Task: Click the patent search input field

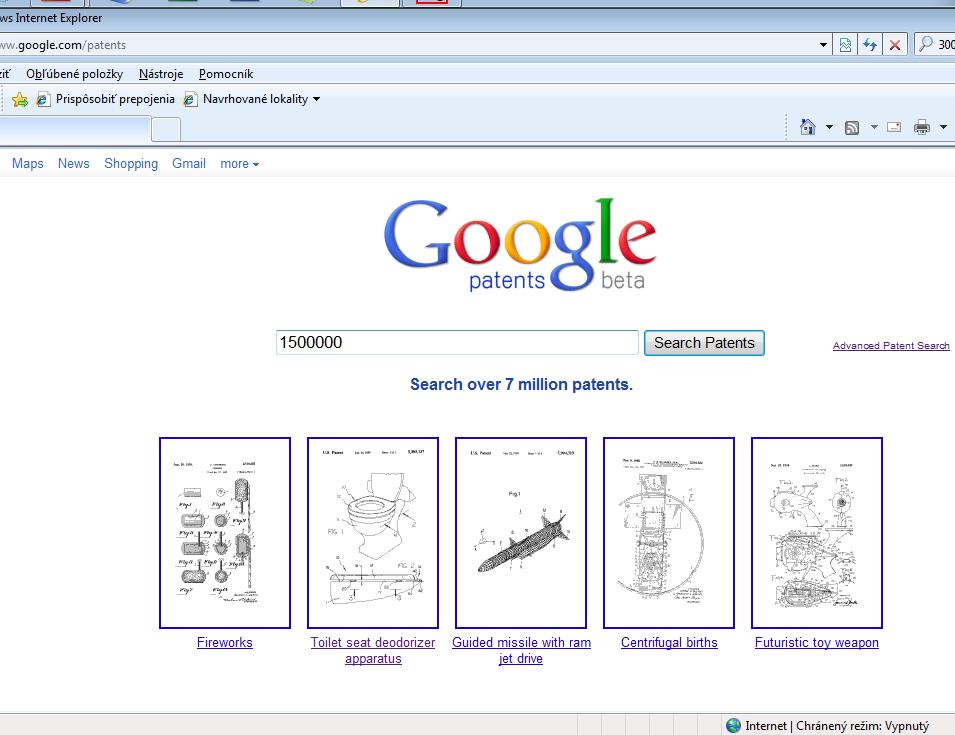Action: tap(457, 343)
